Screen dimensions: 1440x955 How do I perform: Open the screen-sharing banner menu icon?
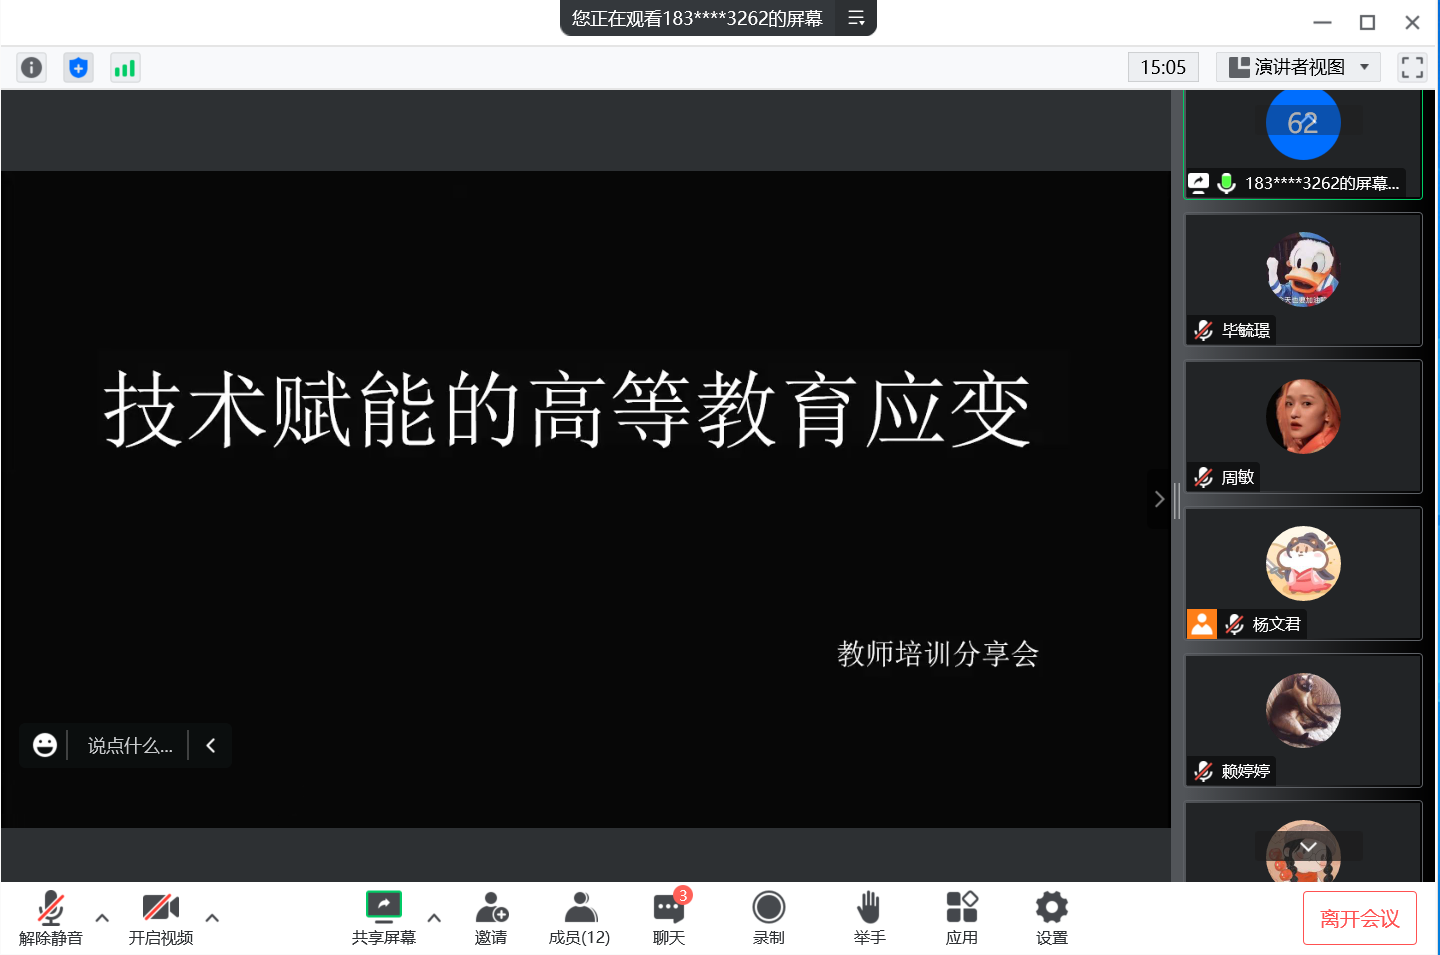coord(856,18)
